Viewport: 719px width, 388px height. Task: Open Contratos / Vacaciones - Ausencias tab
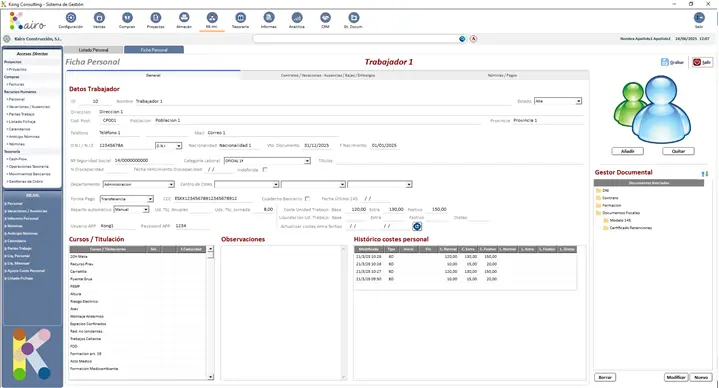(328, 75)
